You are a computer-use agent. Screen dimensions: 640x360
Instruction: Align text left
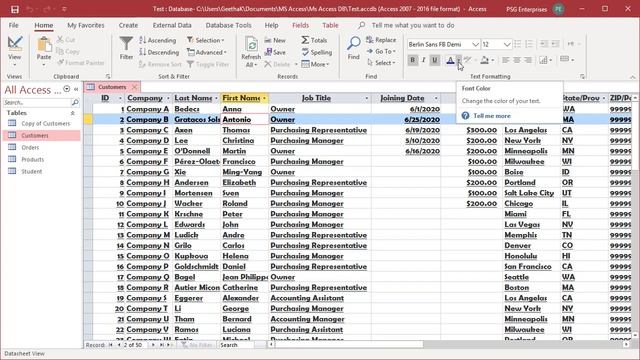[x=505, y=60]
